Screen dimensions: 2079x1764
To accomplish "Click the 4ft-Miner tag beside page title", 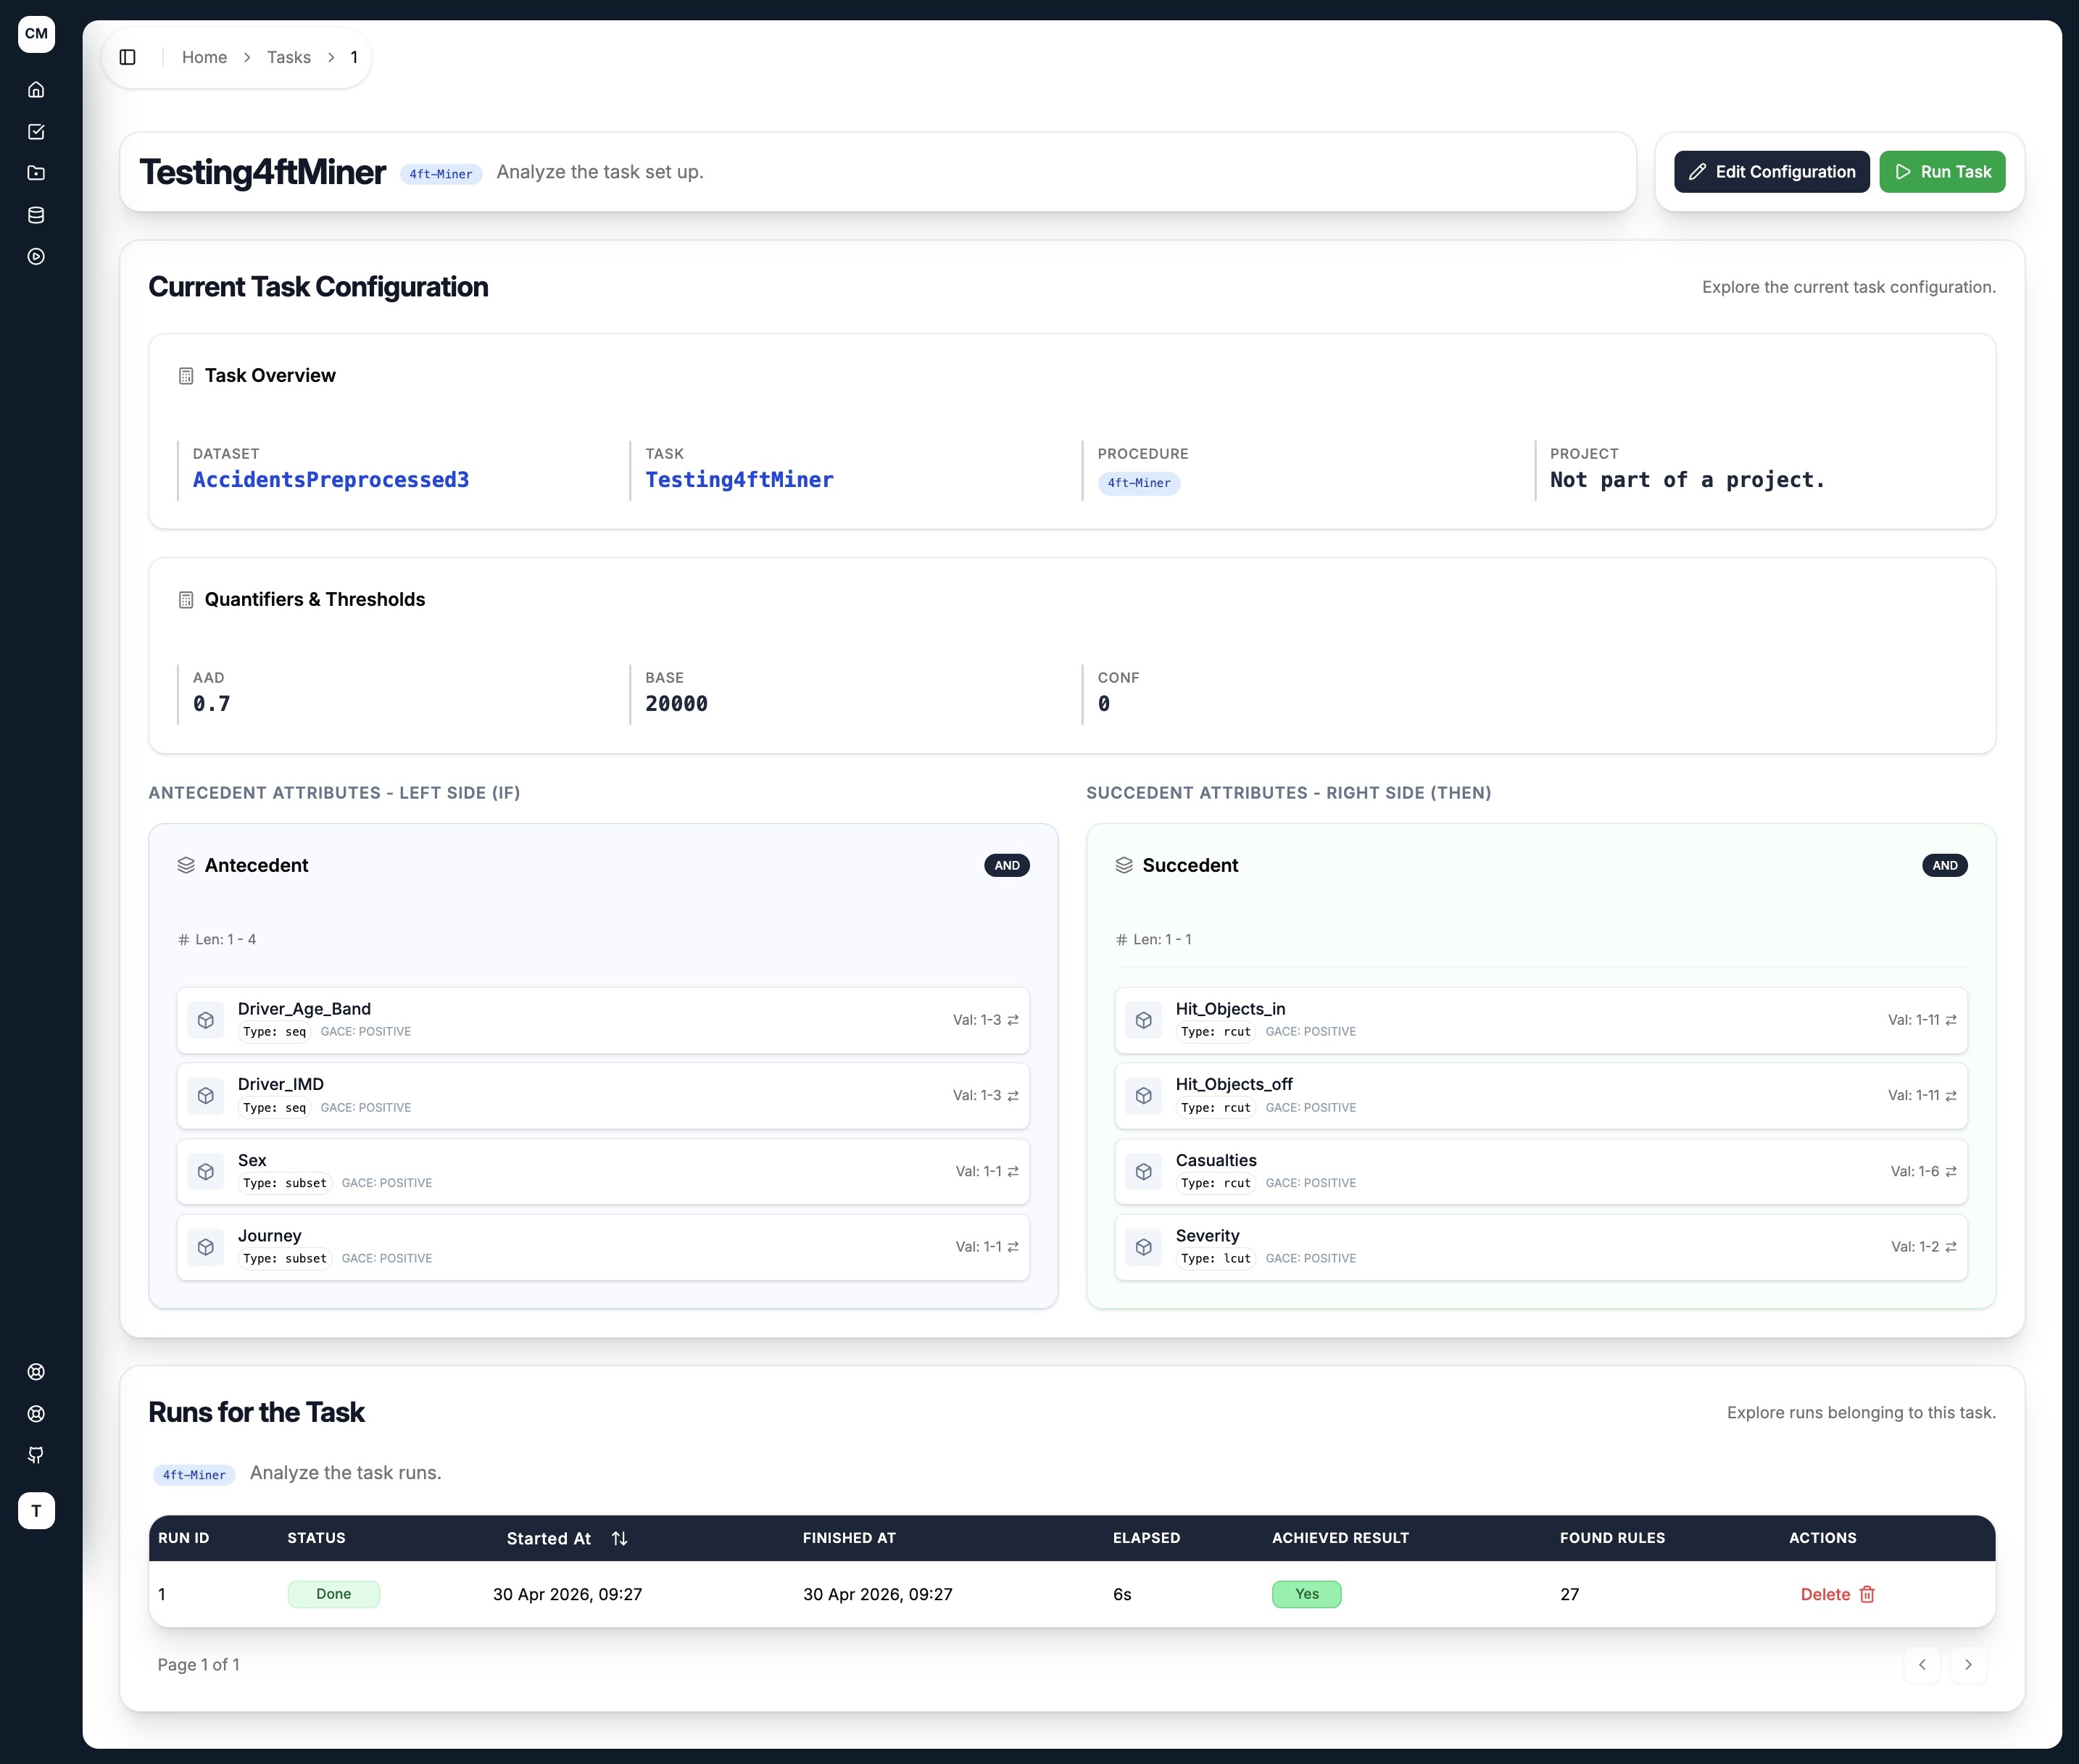I will 441,174.
